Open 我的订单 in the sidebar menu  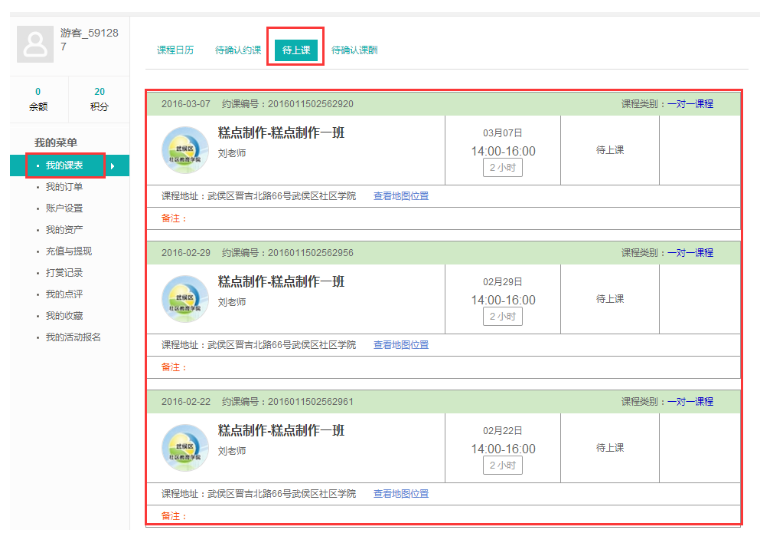[64, 187]
